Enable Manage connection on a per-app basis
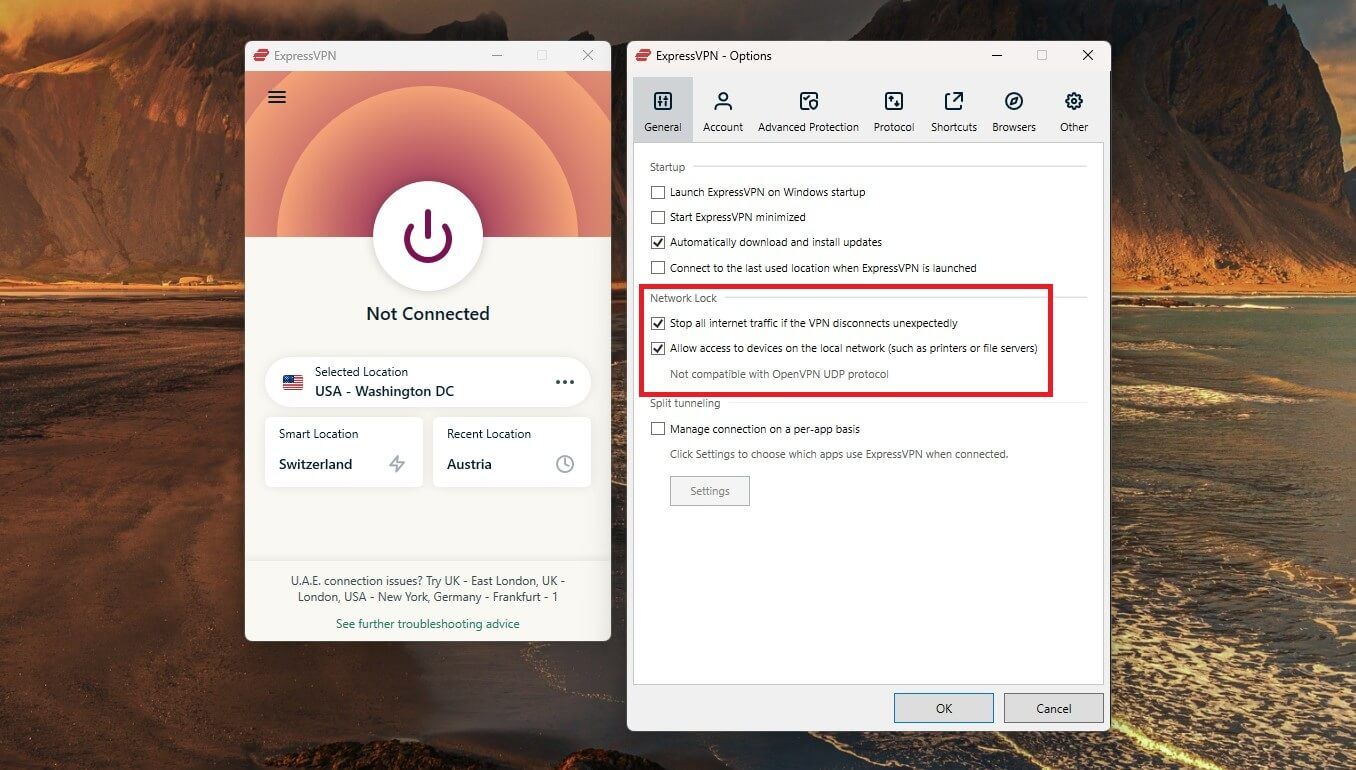The image size is (1356, 770). (658, 429)
